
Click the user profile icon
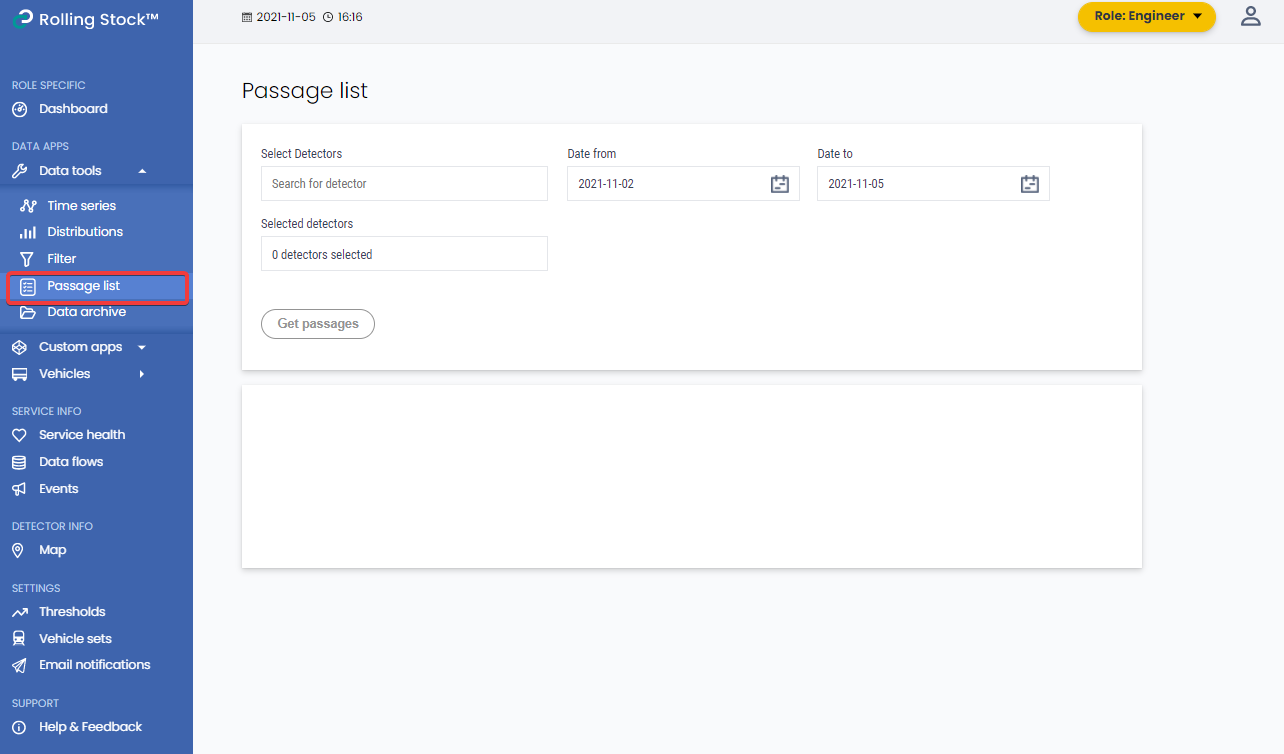coord(1250,16)
